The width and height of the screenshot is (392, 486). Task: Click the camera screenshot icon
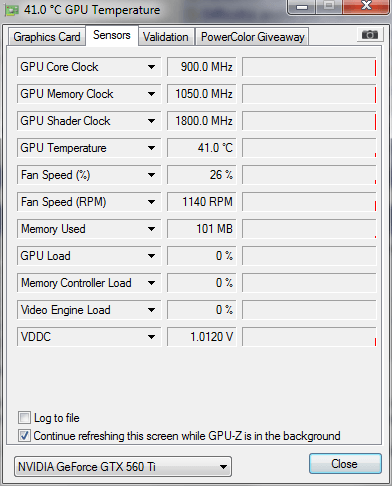[x=370, y=35]
